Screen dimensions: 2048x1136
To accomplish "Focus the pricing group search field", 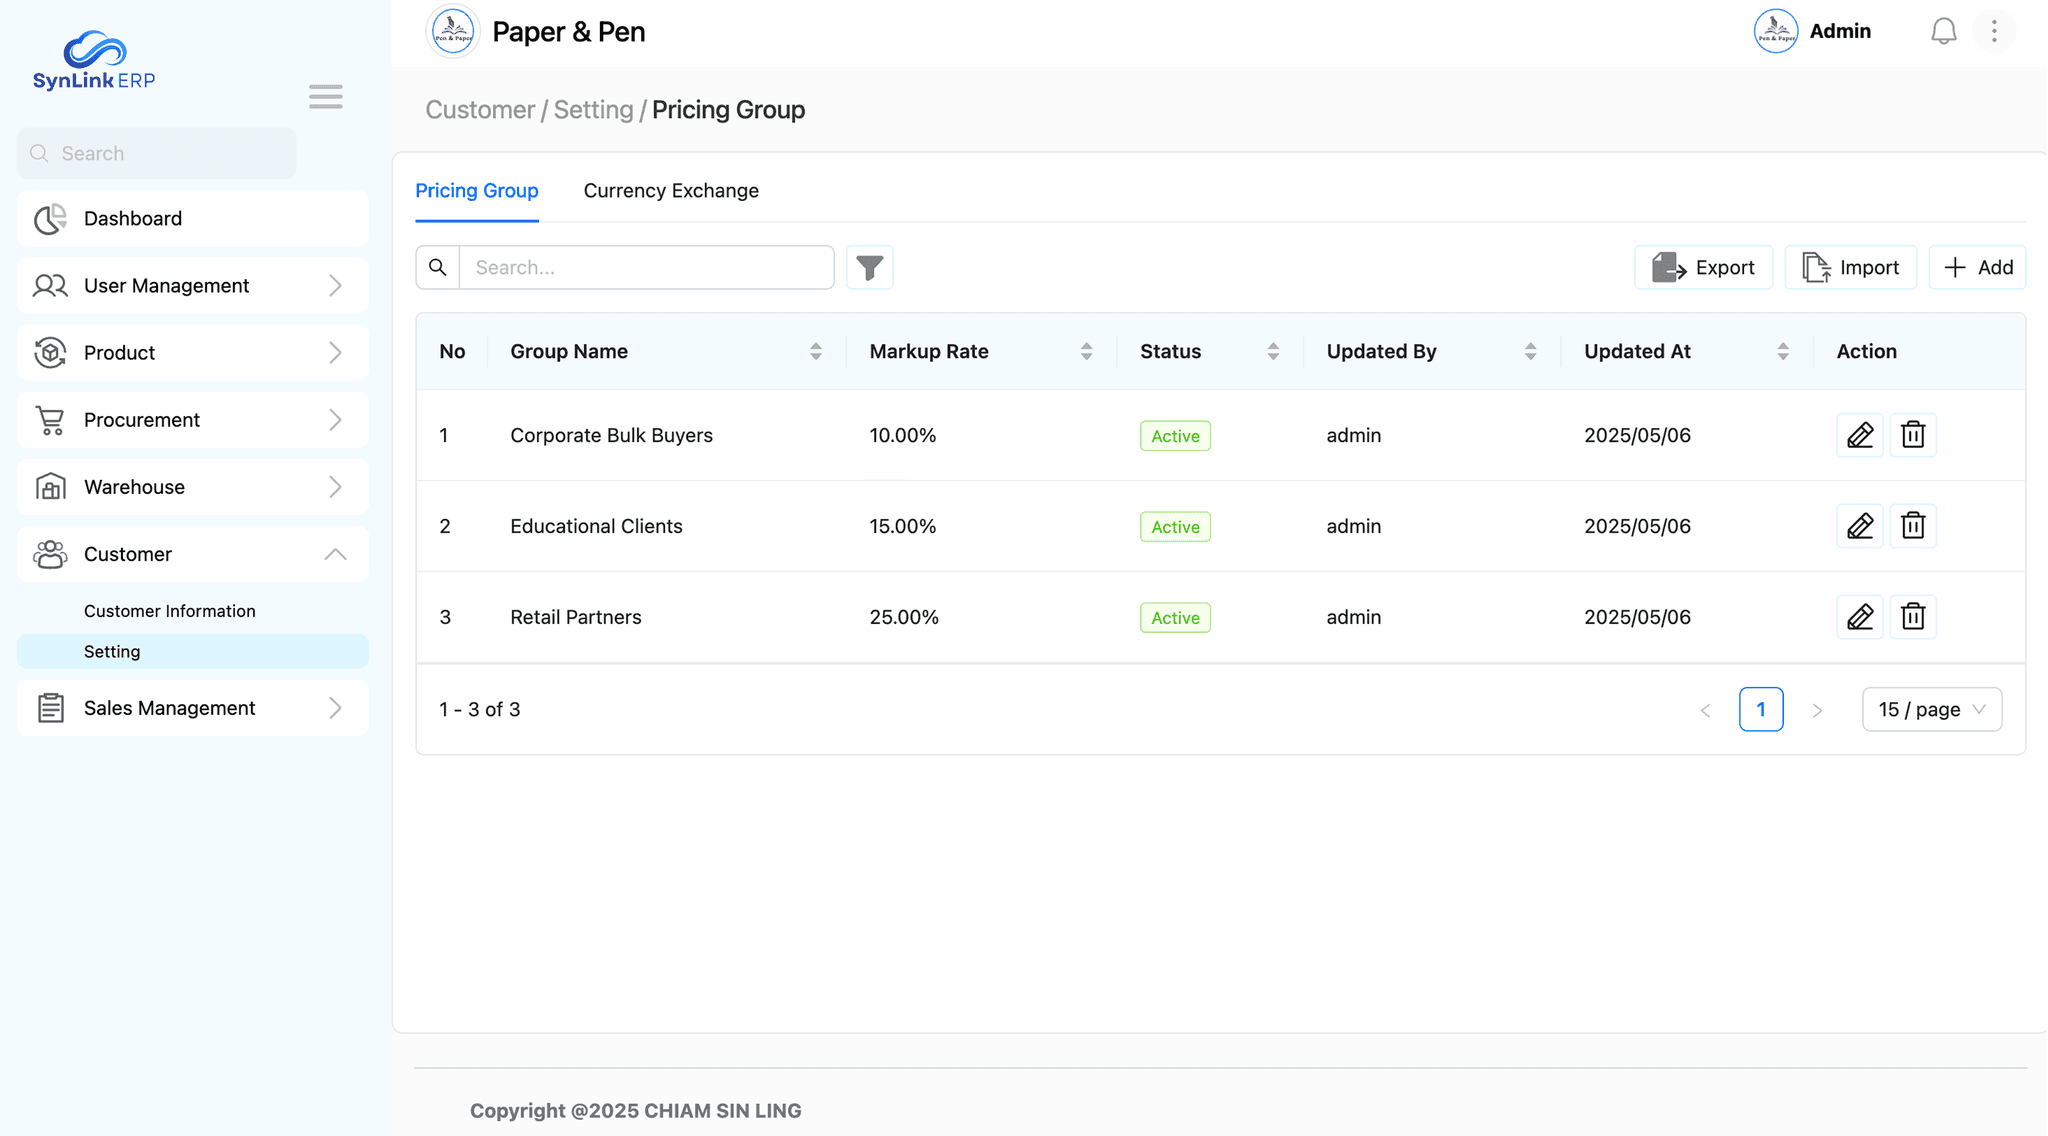I will pos(645,268).
